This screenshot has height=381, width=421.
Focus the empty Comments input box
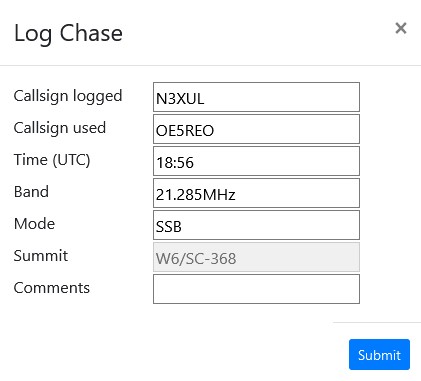click(x=256, y=289)
